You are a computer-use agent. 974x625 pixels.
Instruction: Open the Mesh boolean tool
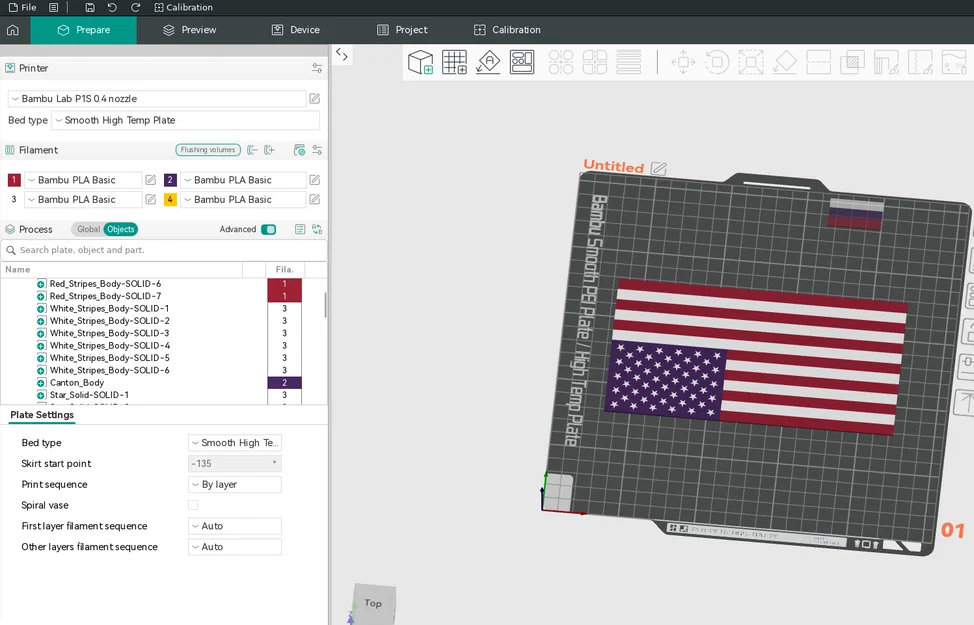[852, 62]
